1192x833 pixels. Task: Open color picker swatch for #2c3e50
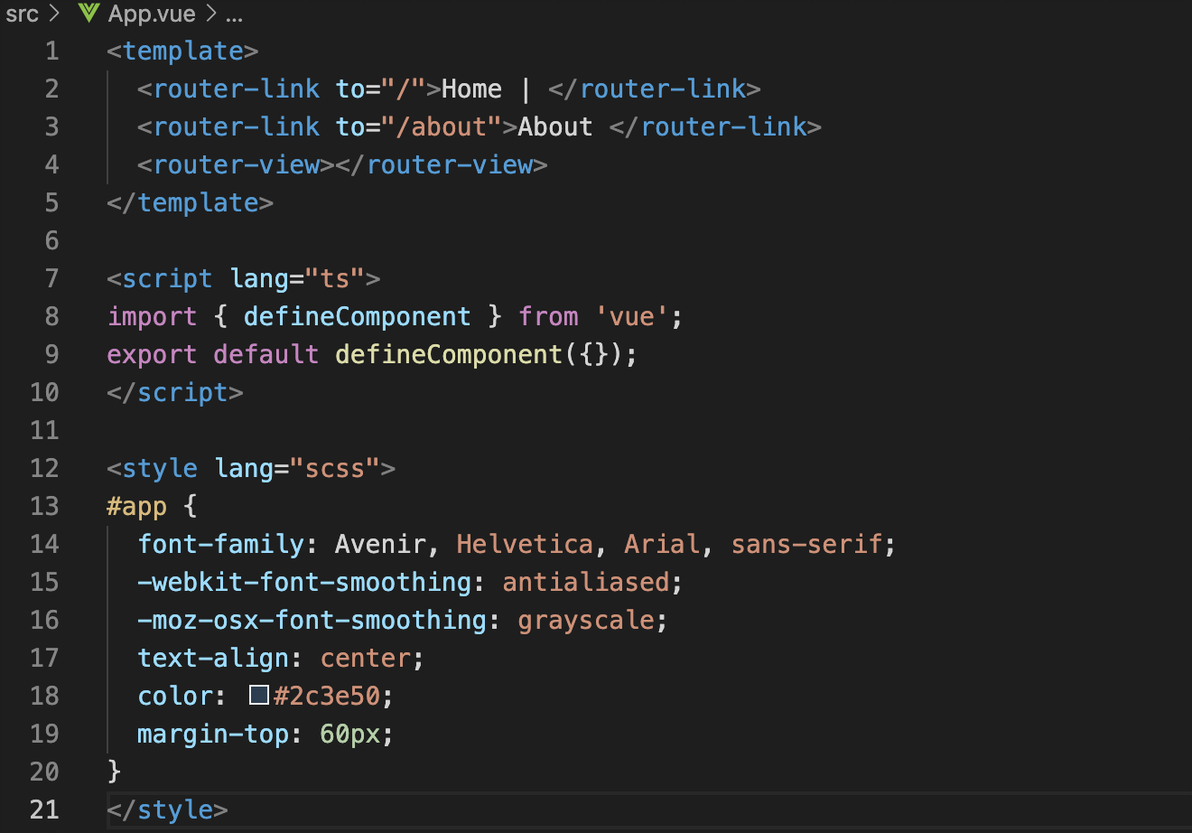259,695
